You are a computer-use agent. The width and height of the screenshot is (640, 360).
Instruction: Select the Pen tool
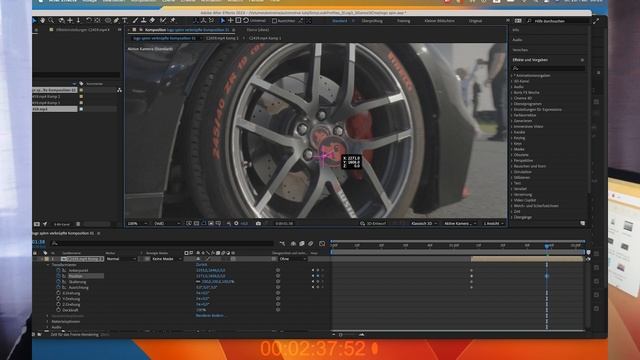pos(116,20)
